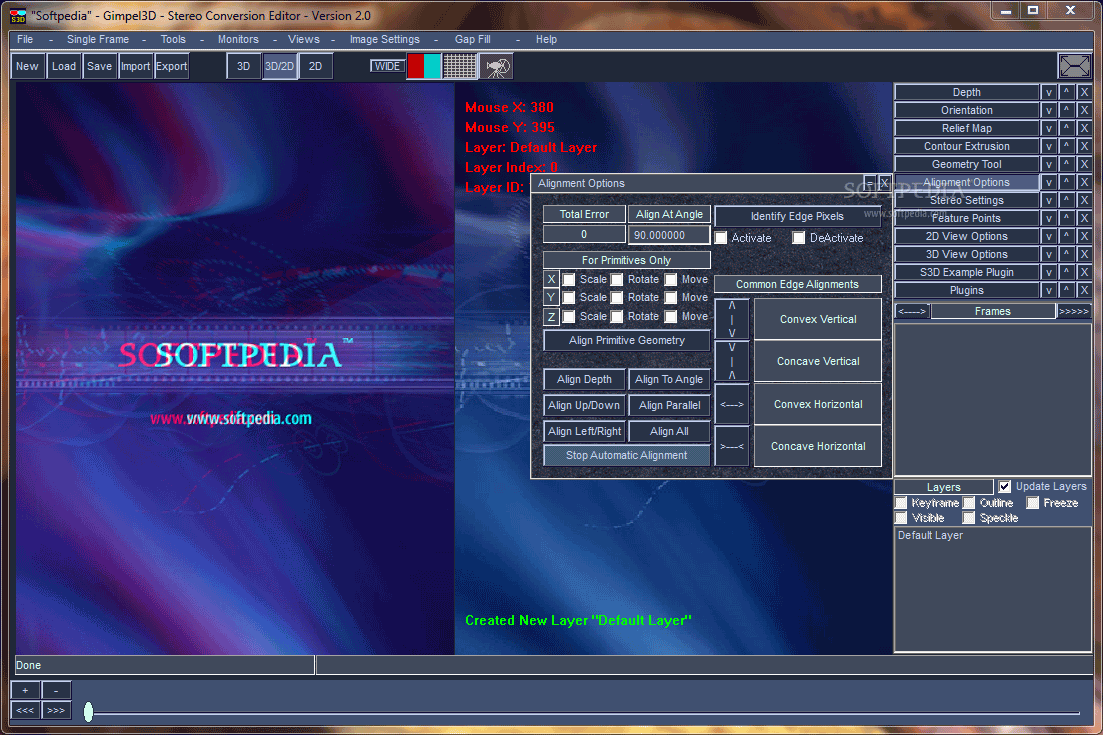
Task: Click the <---> convex horizontal arrow icon
Action: (x=732, y=404)
